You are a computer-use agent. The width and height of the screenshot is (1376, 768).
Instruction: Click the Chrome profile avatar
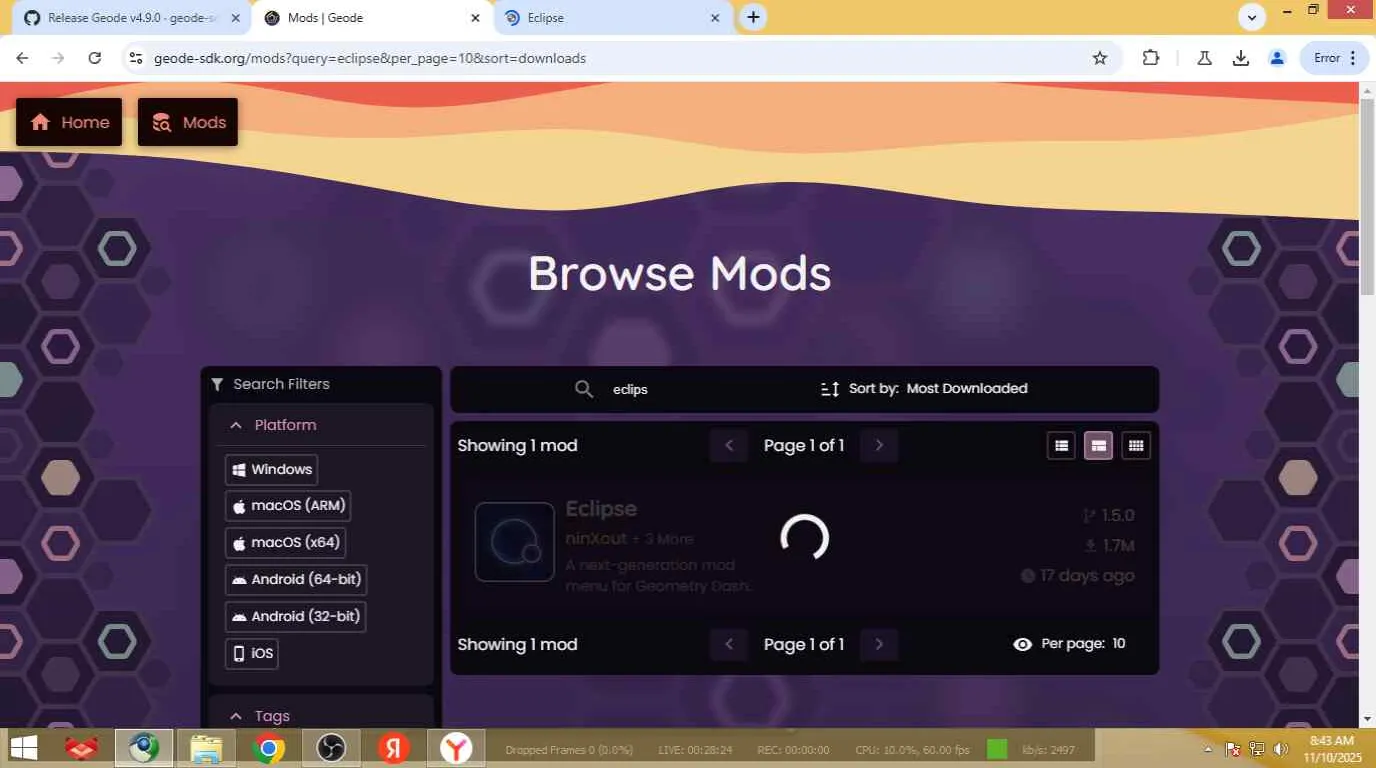pos(1277,58)
